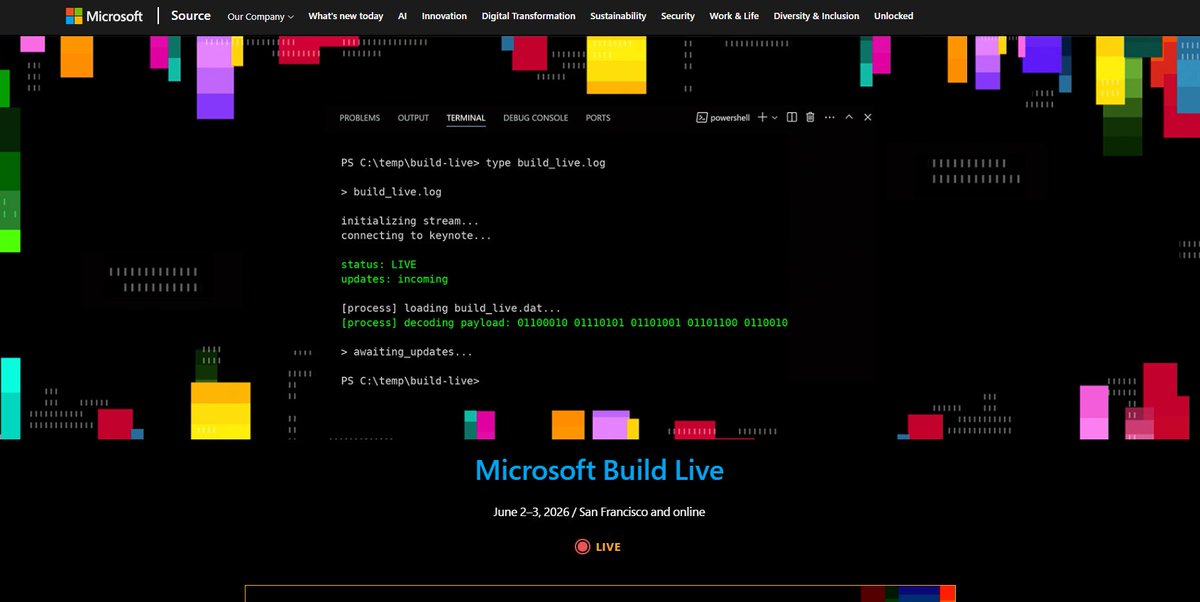Open the terminal more actions ellipsis
The image size is (1200, 602).
click(829, 118)
